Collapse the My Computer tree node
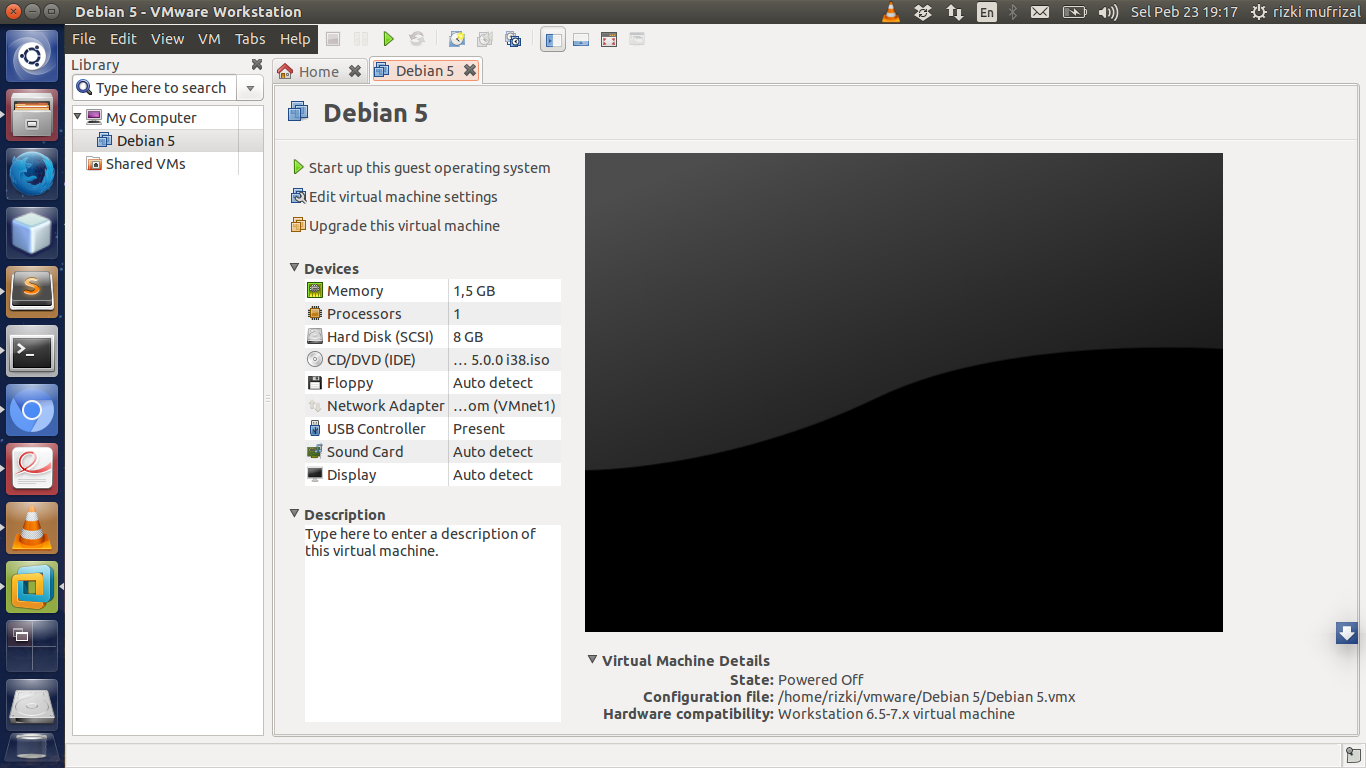The image size is (1366, 768). coord(78,117)
